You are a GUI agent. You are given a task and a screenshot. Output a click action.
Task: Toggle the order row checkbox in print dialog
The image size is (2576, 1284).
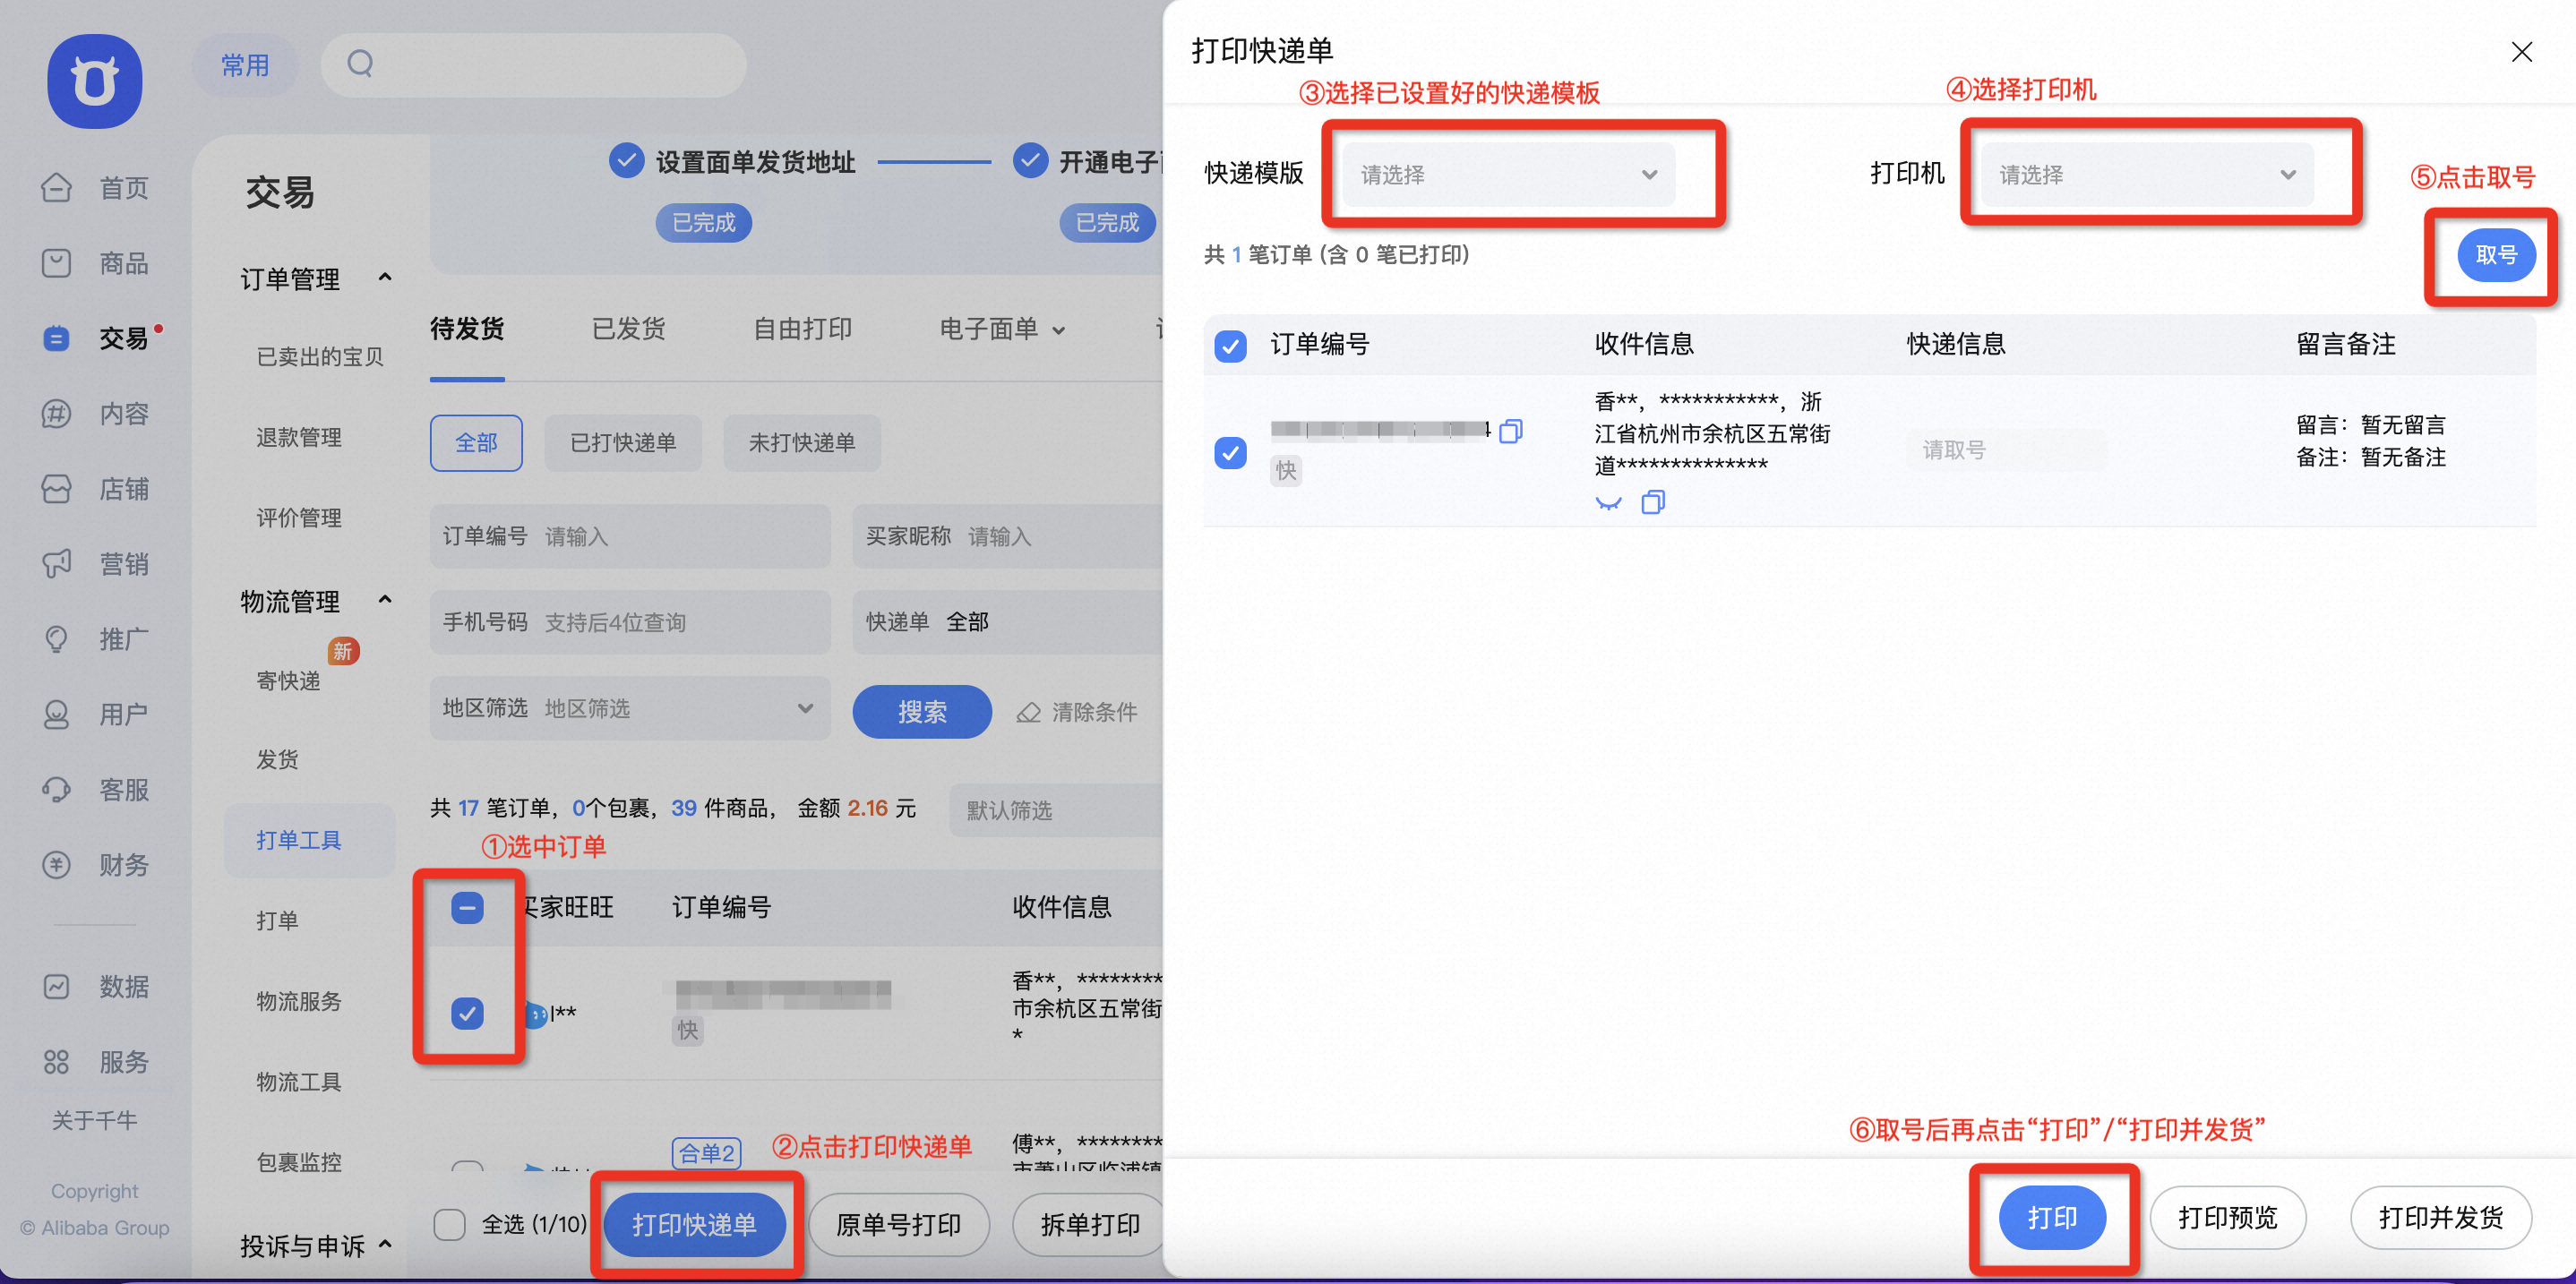pos(1230,453)
